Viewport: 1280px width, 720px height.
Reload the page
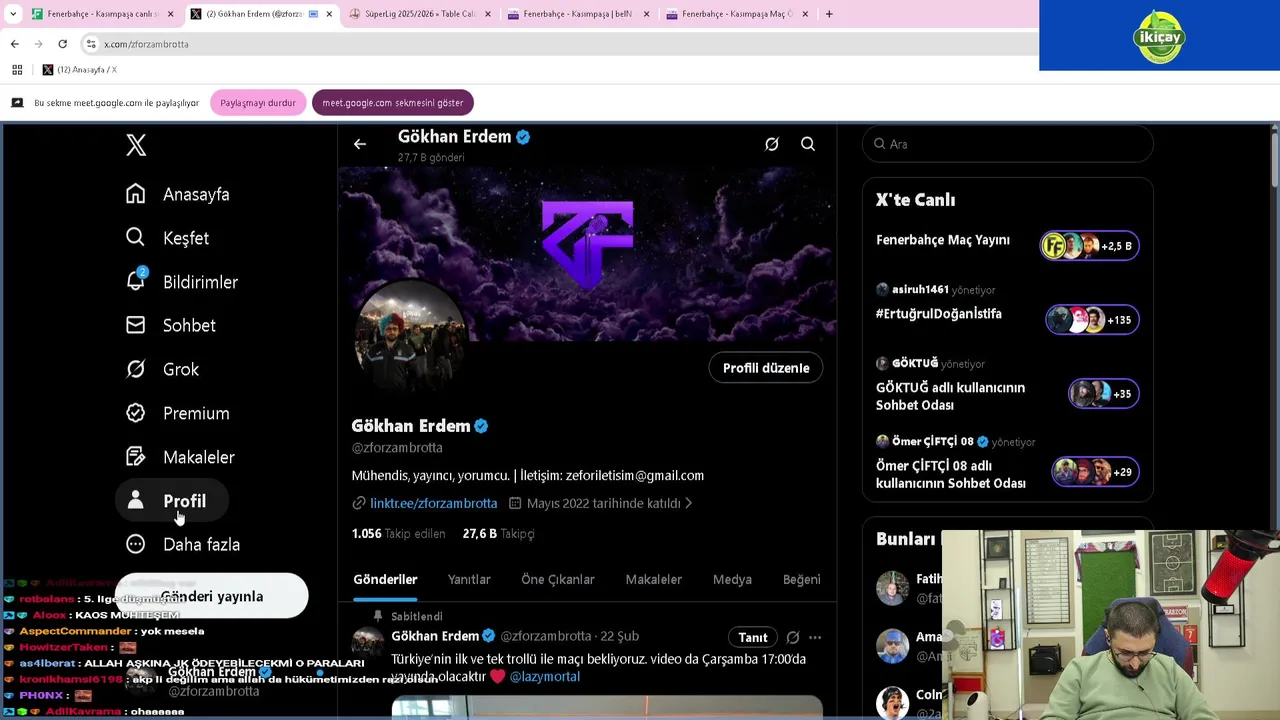[62, 44]
